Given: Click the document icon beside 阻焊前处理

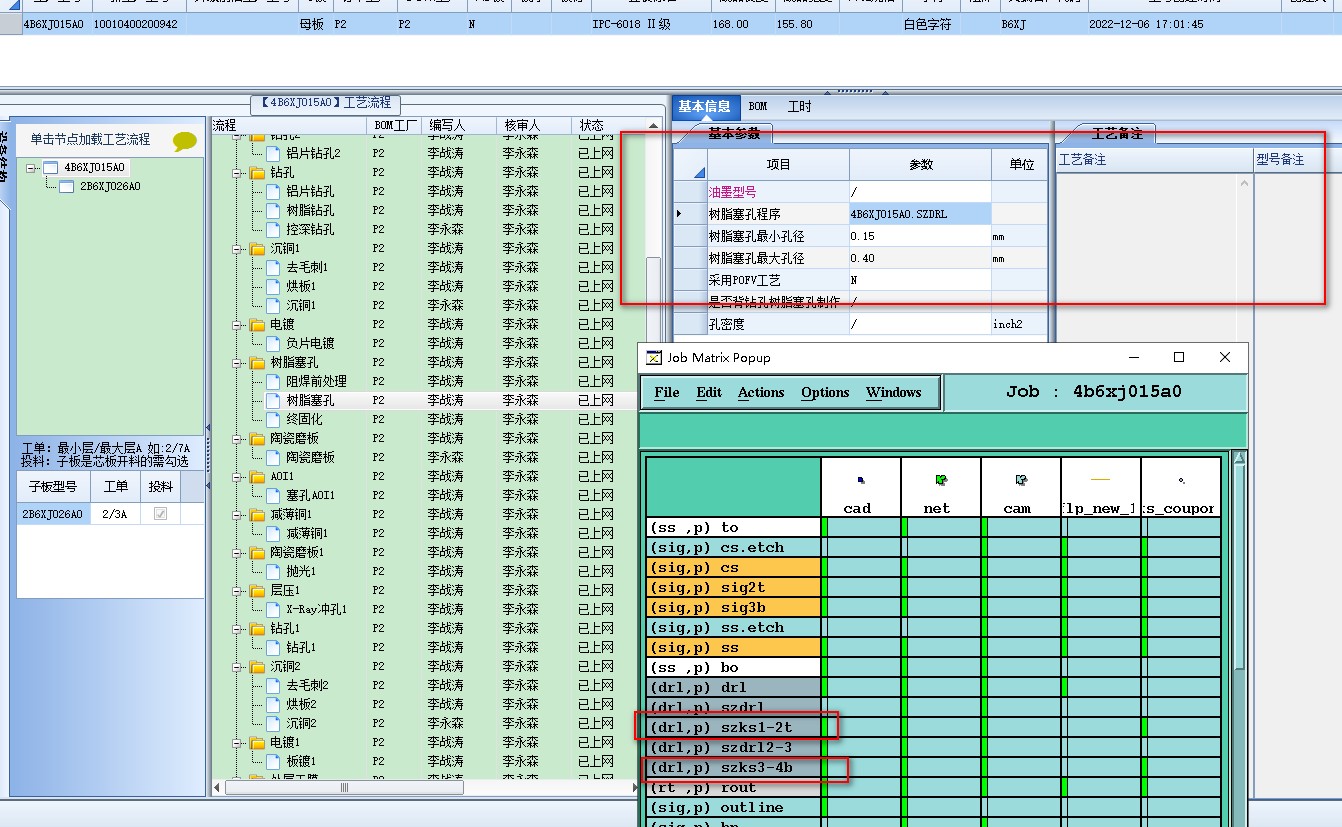Looking at the screenshot, I should (273, 382).
